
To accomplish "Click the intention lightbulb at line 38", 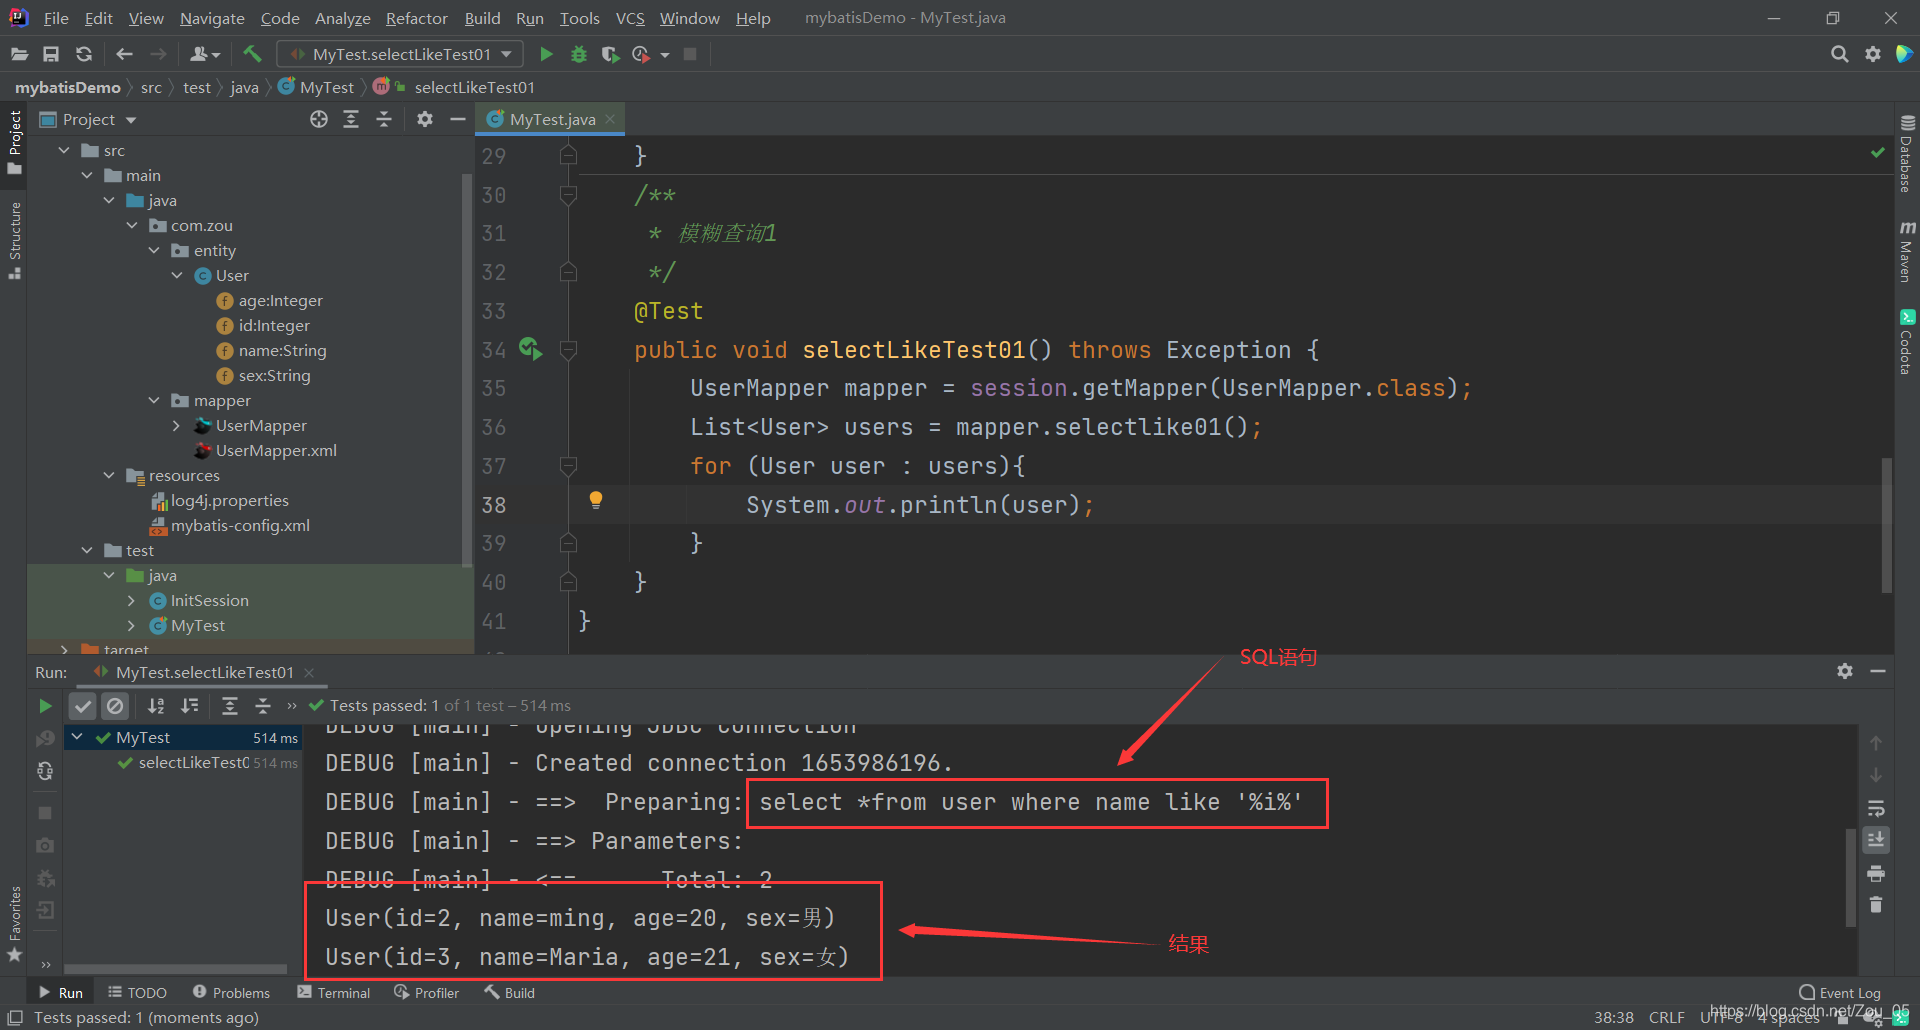I will pyautogui.click(x=595, y=500).
